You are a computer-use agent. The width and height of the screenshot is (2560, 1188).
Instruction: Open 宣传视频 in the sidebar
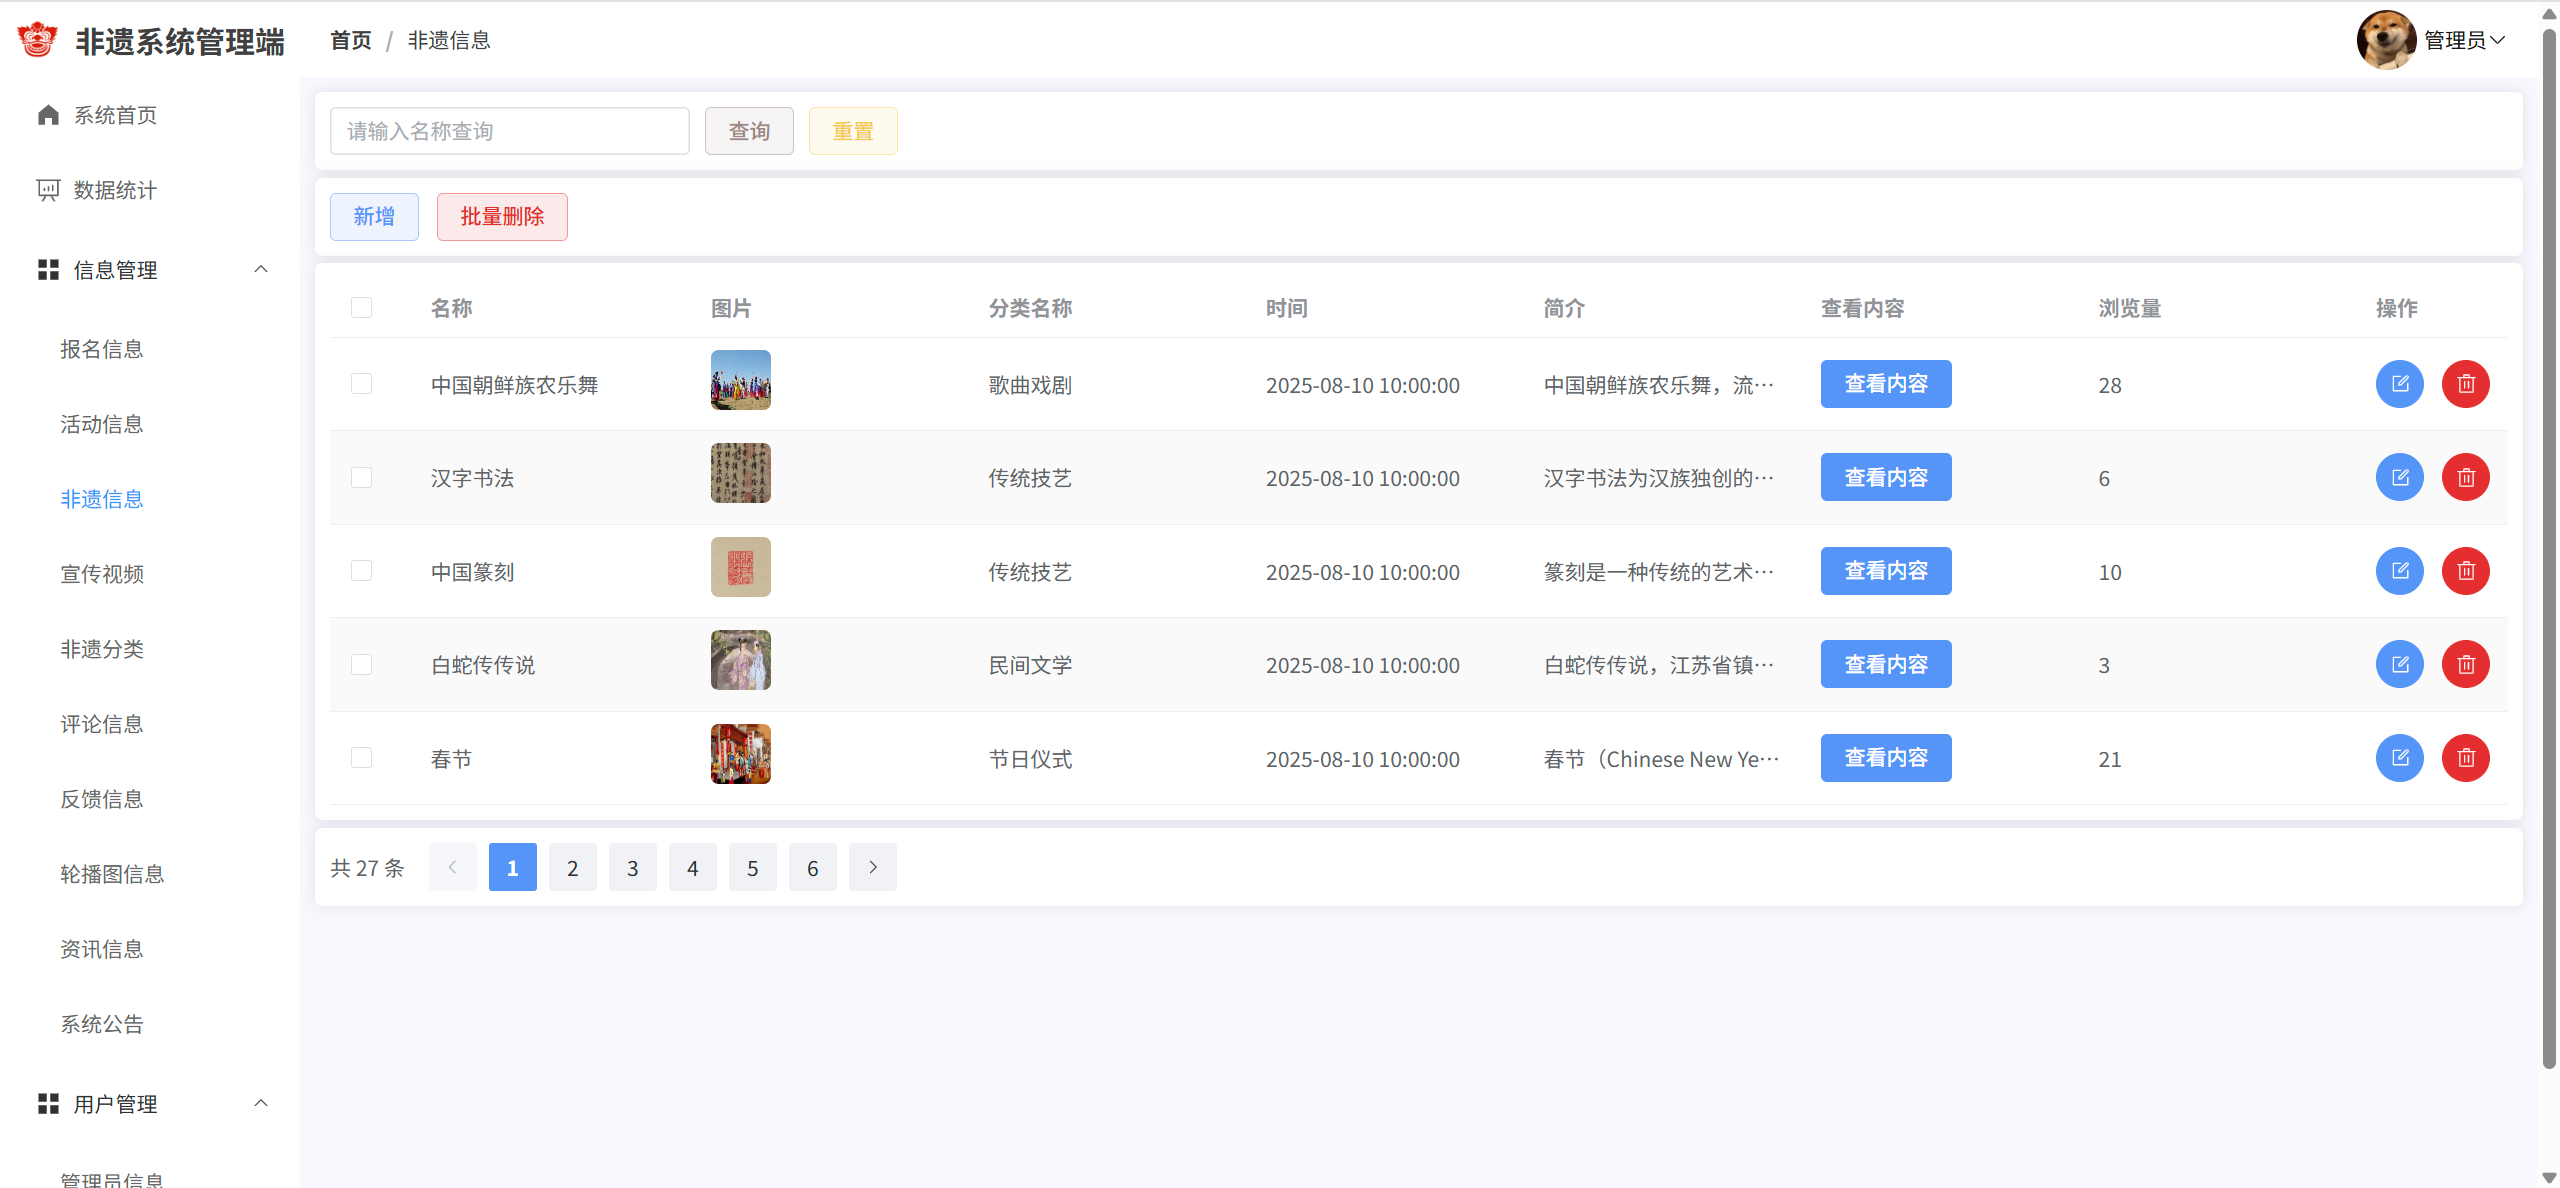click(x=102, y=574)
